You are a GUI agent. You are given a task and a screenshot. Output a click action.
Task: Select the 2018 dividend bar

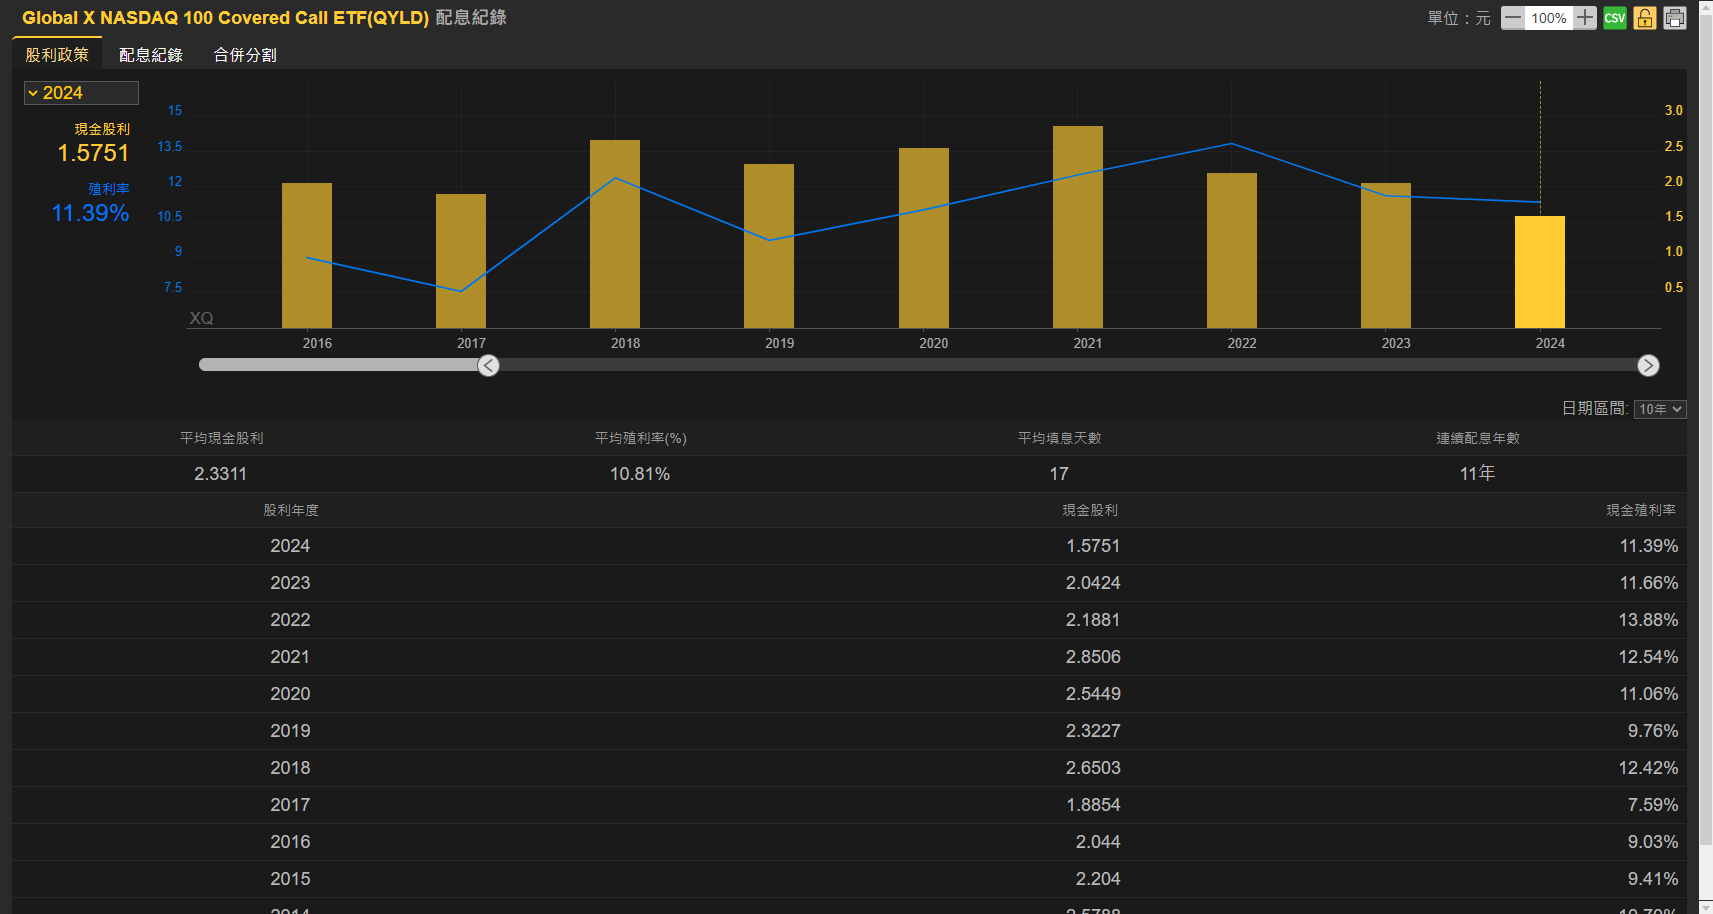pos(615,234)
